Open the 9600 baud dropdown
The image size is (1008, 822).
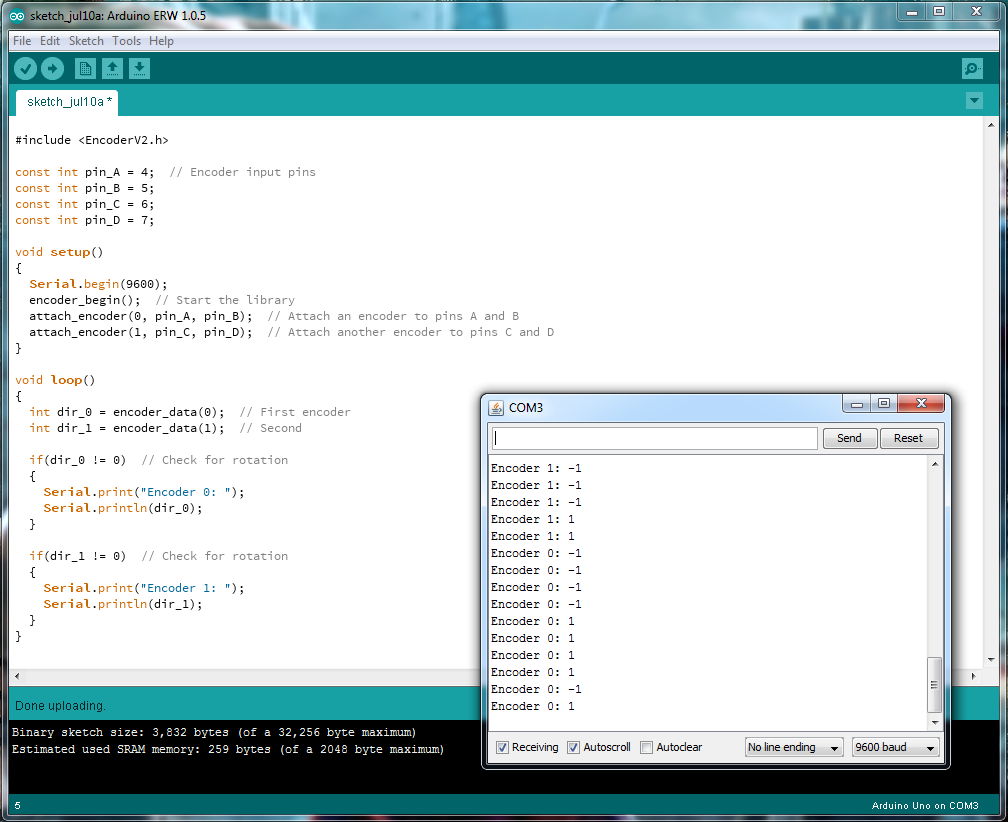click(895, 747)
